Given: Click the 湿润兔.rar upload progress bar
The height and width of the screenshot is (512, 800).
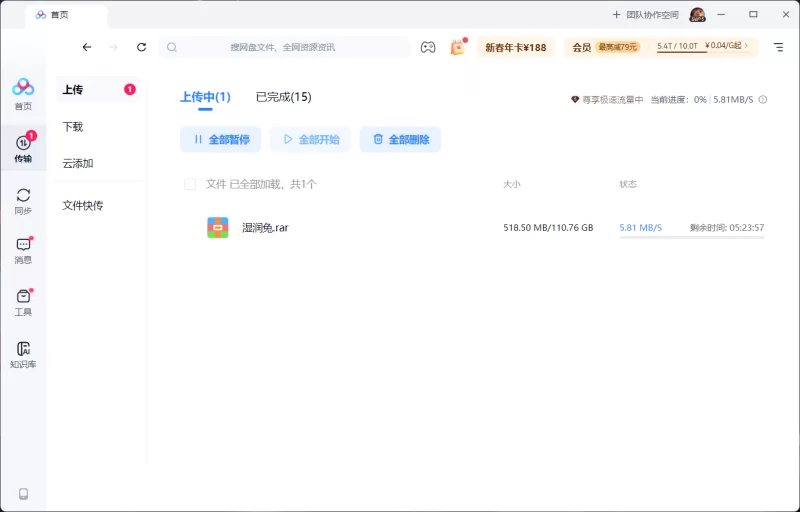Looking at the screenshot, I should (x=692, y=237).
